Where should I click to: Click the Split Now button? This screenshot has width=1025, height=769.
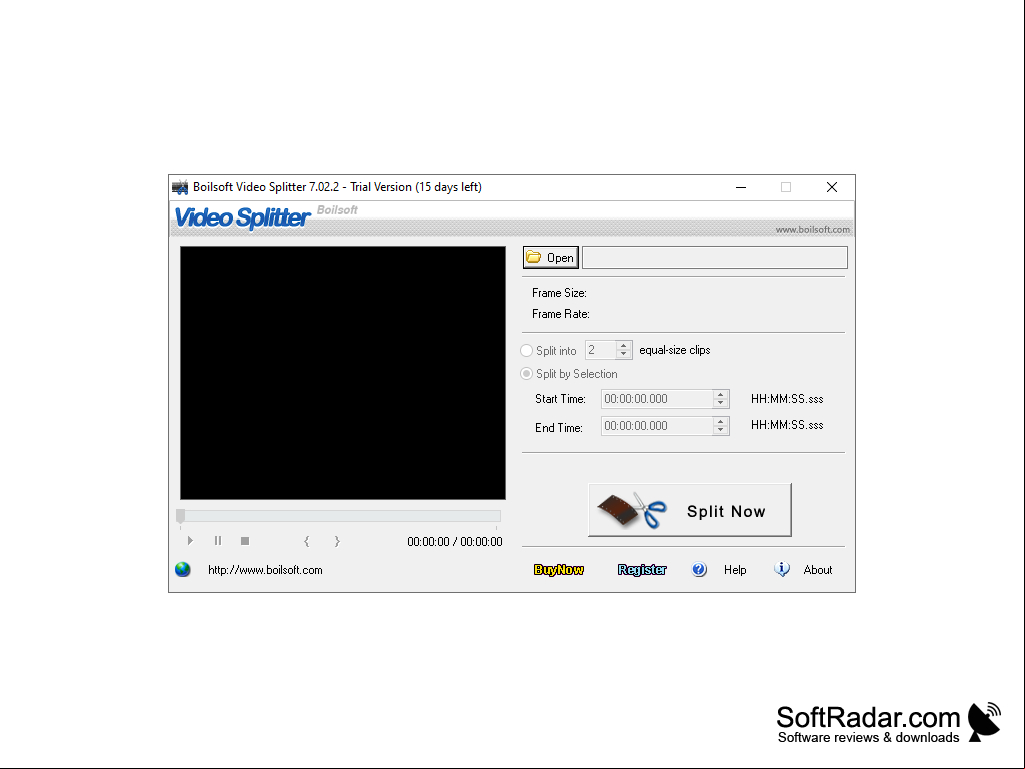click(690, 510)
